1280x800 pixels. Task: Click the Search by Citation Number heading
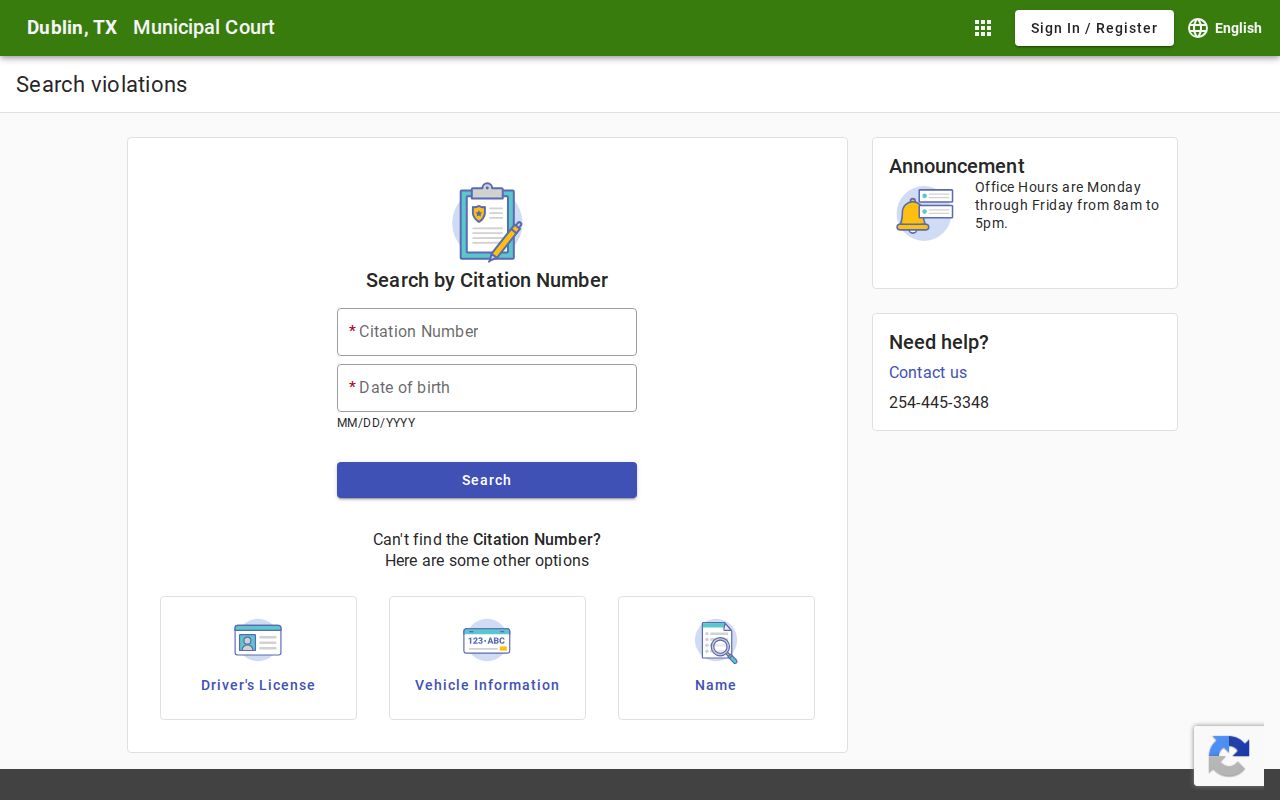coord(487,280)
